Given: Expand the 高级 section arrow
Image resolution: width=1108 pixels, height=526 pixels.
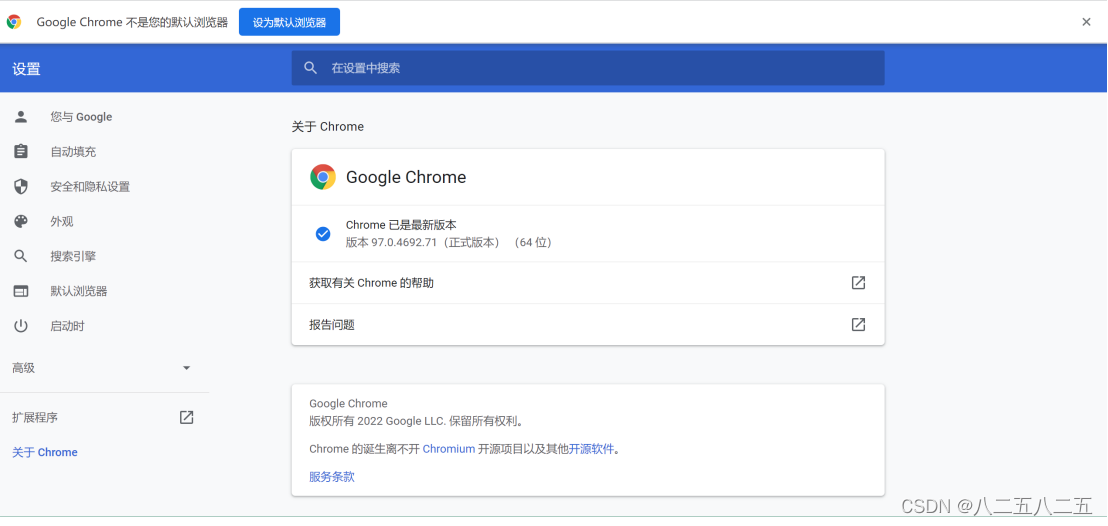Looking at the screenshot, I should coord(187,368).
